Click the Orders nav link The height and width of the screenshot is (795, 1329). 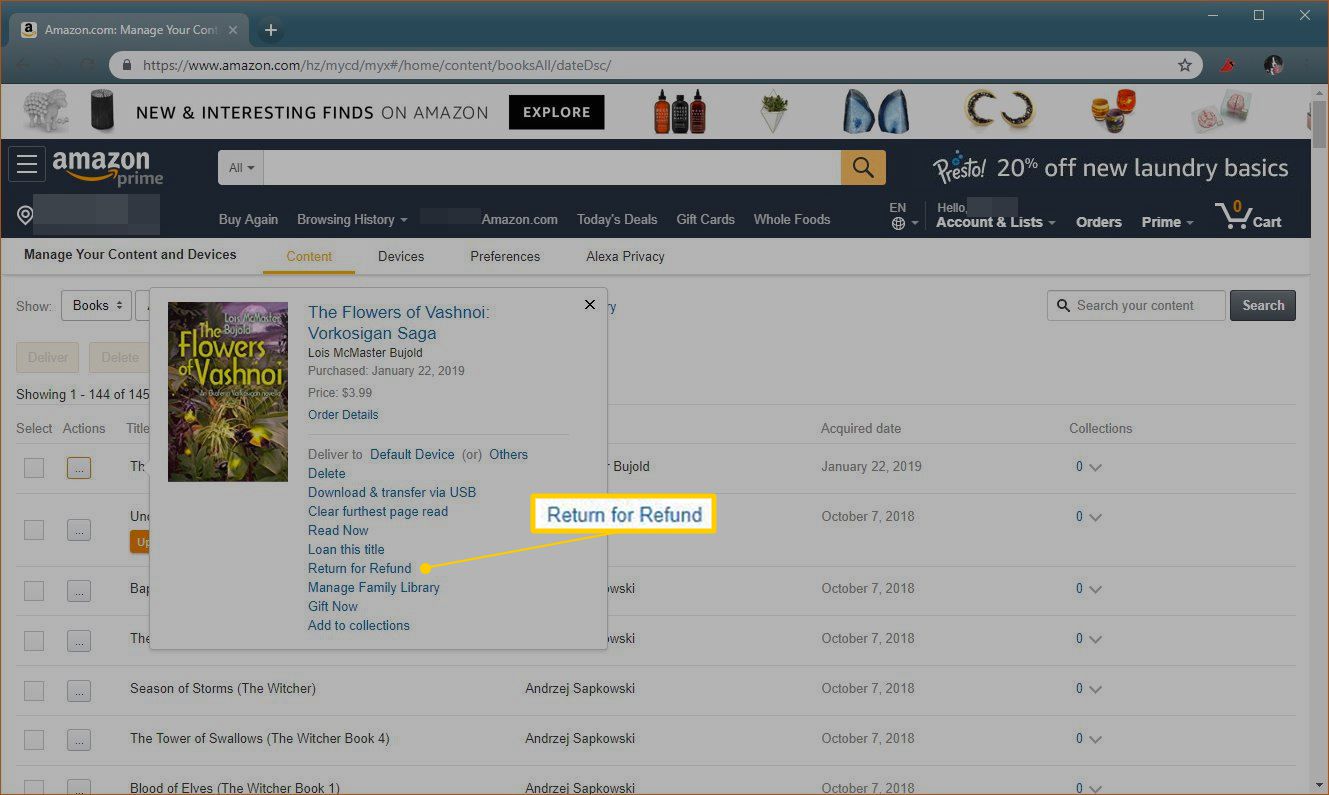[x=1099, y=222]
